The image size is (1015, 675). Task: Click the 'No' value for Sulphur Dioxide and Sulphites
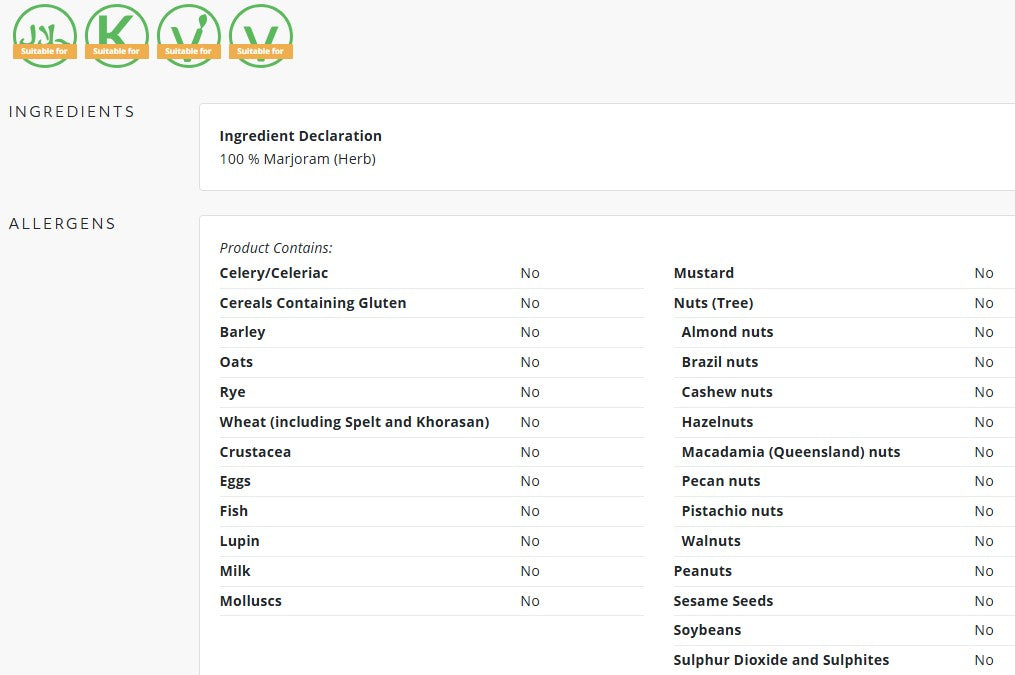984,660
